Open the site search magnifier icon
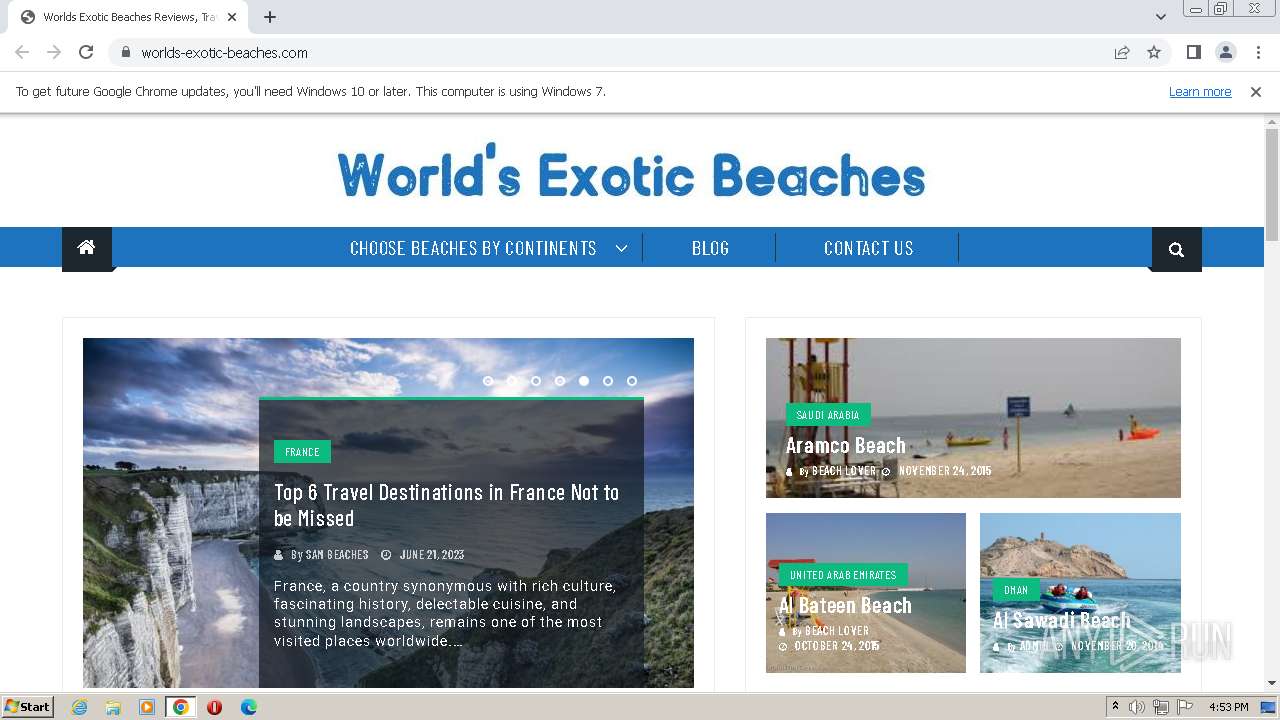This screenshot has height=720, width=1280. [x=1176, y=249]
